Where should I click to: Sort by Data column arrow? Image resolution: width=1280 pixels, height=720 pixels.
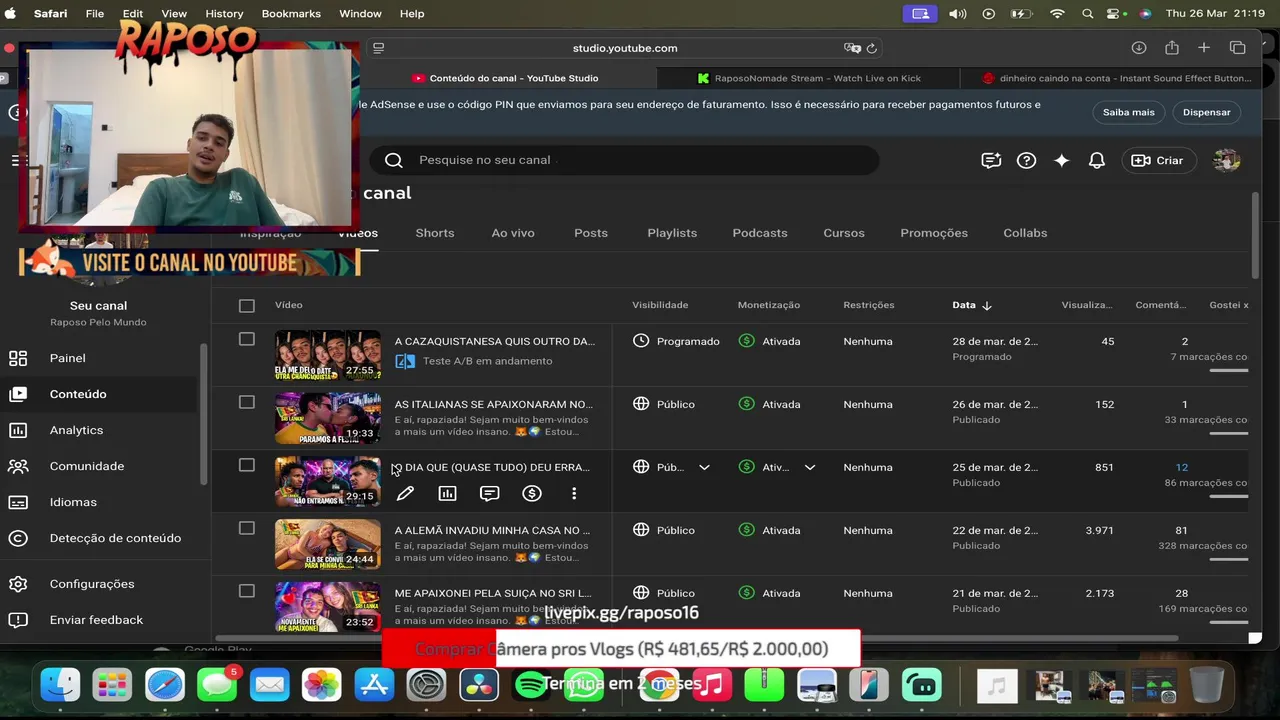point(987,305)
